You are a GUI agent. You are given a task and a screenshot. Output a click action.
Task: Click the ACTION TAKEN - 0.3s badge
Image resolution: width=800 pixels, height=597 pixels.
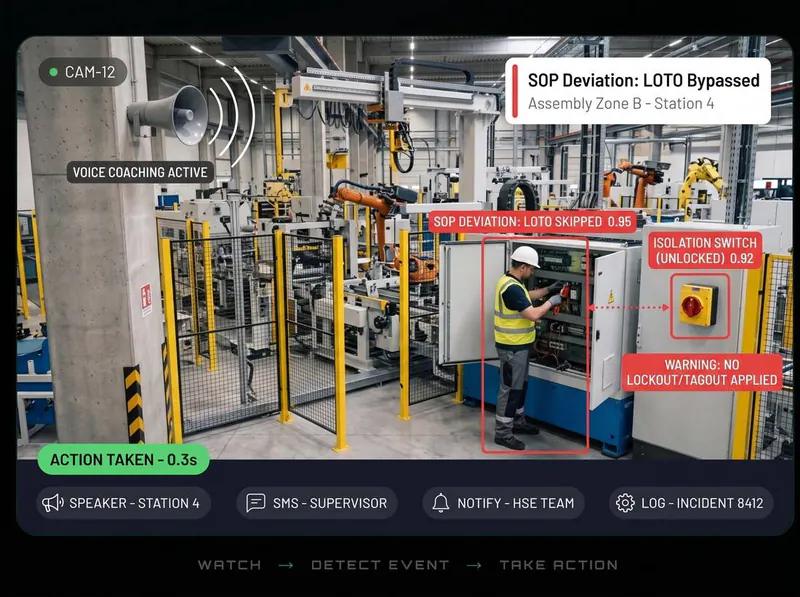[x=123, y=459]
